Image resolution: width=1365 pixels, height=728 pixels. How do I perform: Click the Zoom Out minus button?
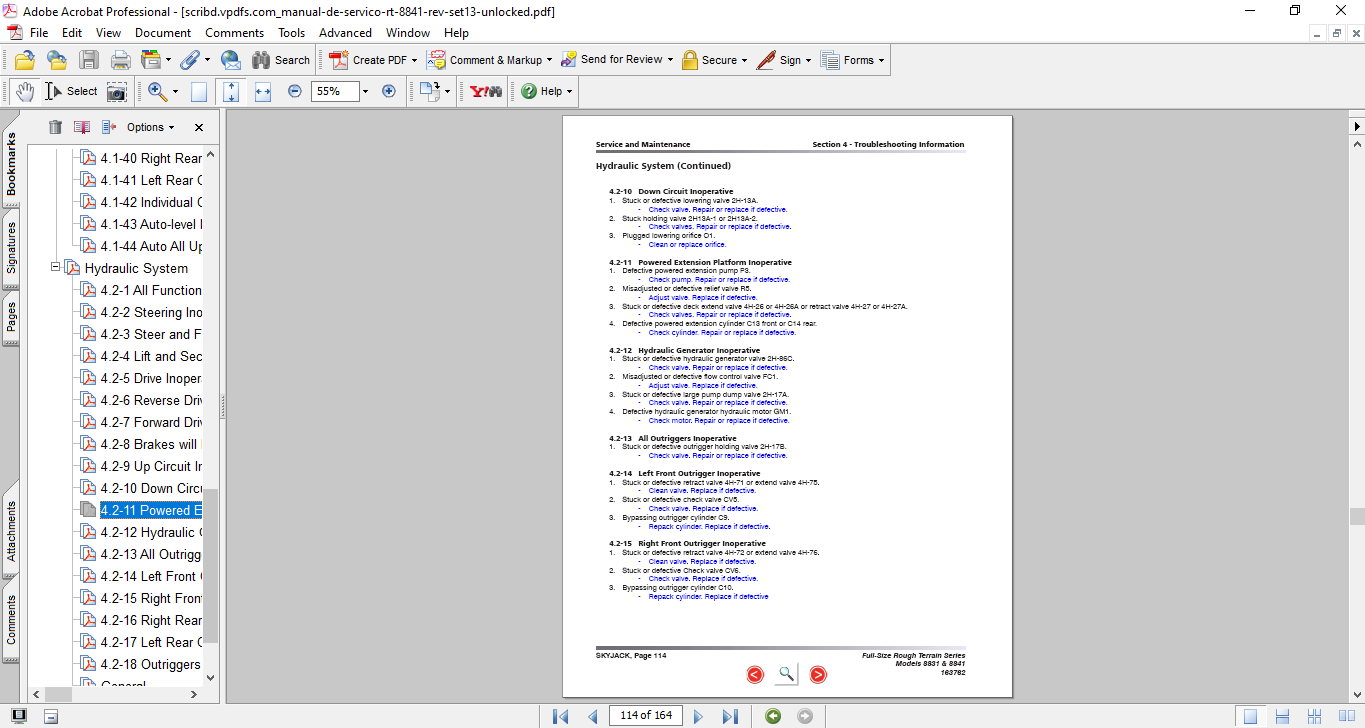click(x=295, y=91)
